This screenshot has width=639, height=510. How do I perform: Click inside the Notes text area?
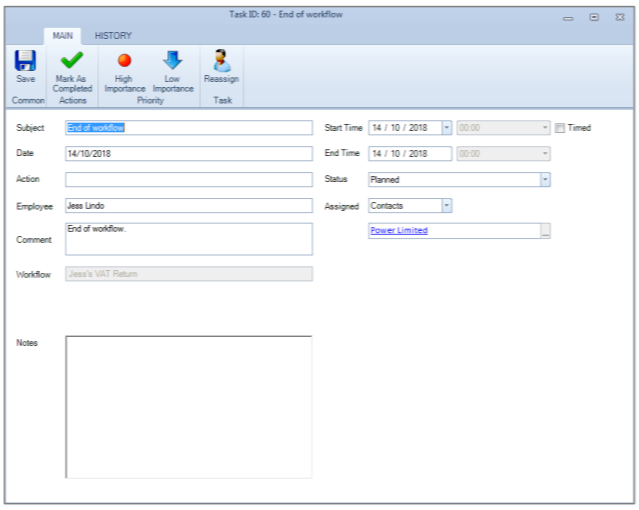(189, 407)
